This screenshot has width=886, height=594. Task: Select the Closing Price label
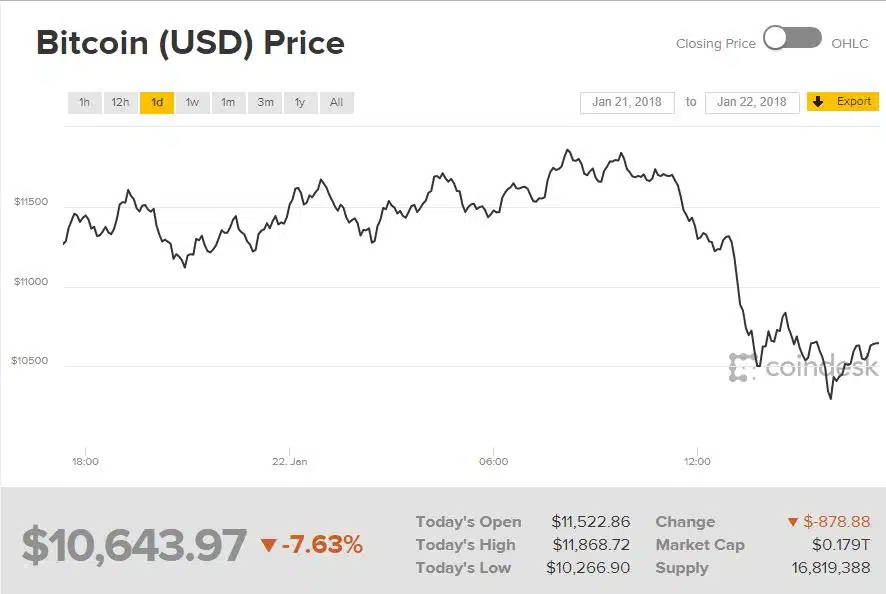pyautogui.click(x=715, y=44)
